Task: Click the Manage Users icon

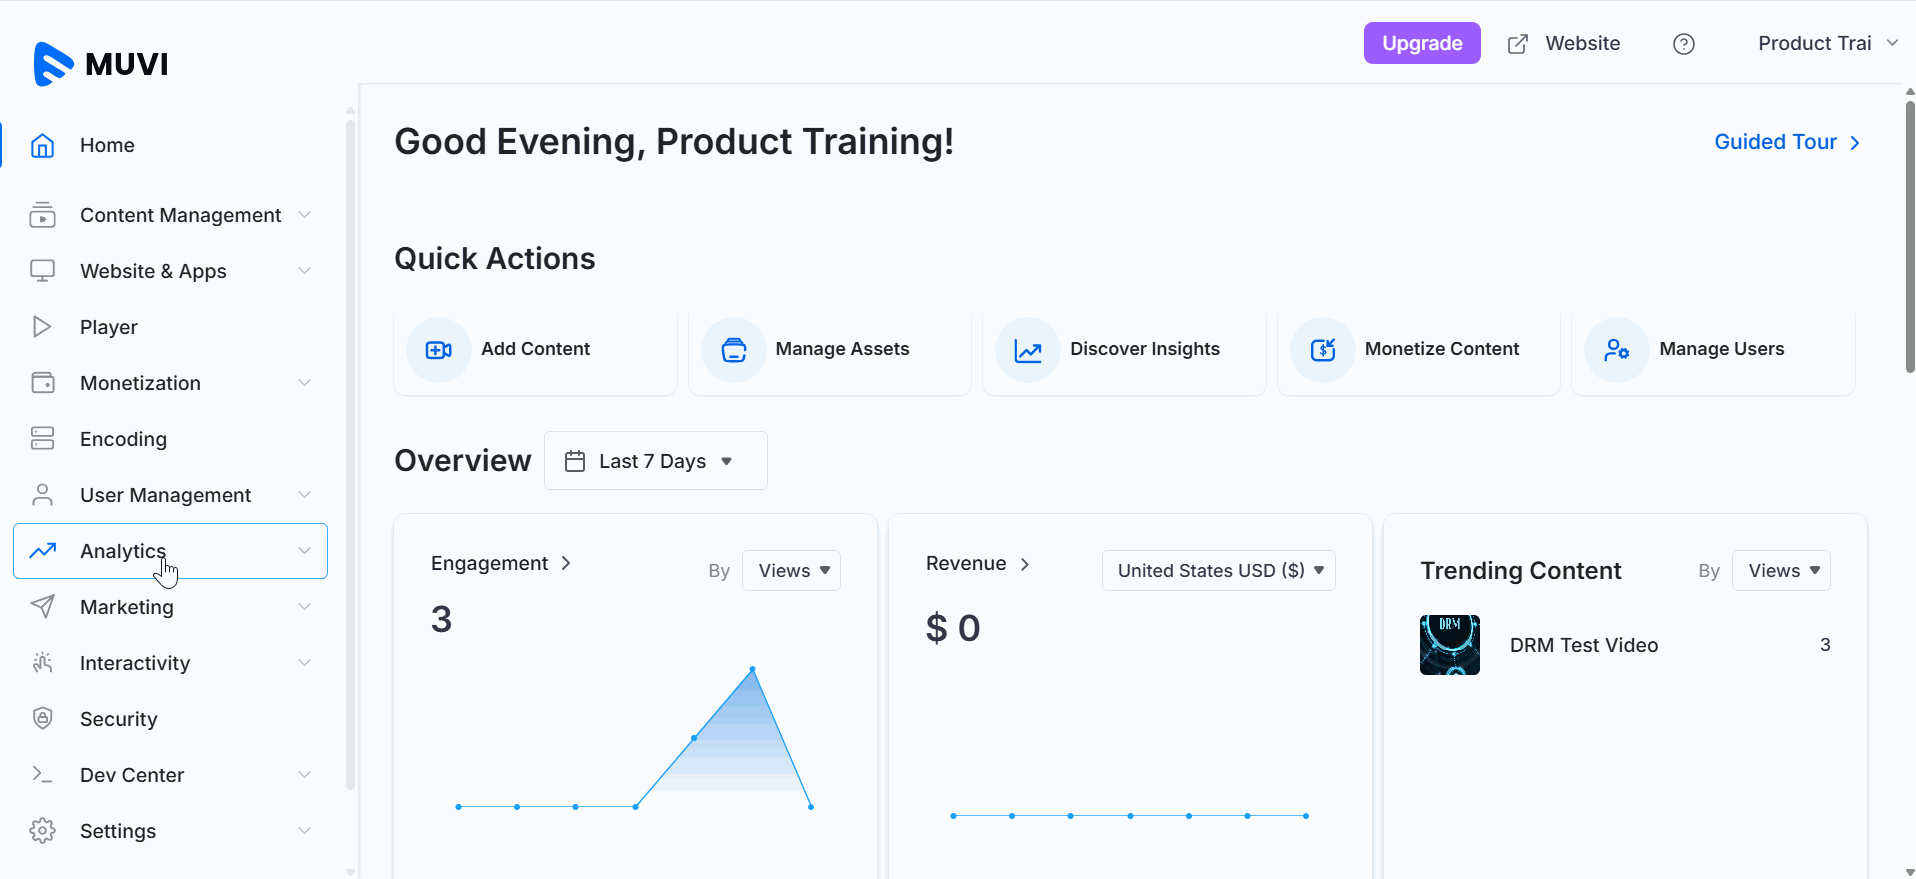Action: click(x=1616, y=350)
